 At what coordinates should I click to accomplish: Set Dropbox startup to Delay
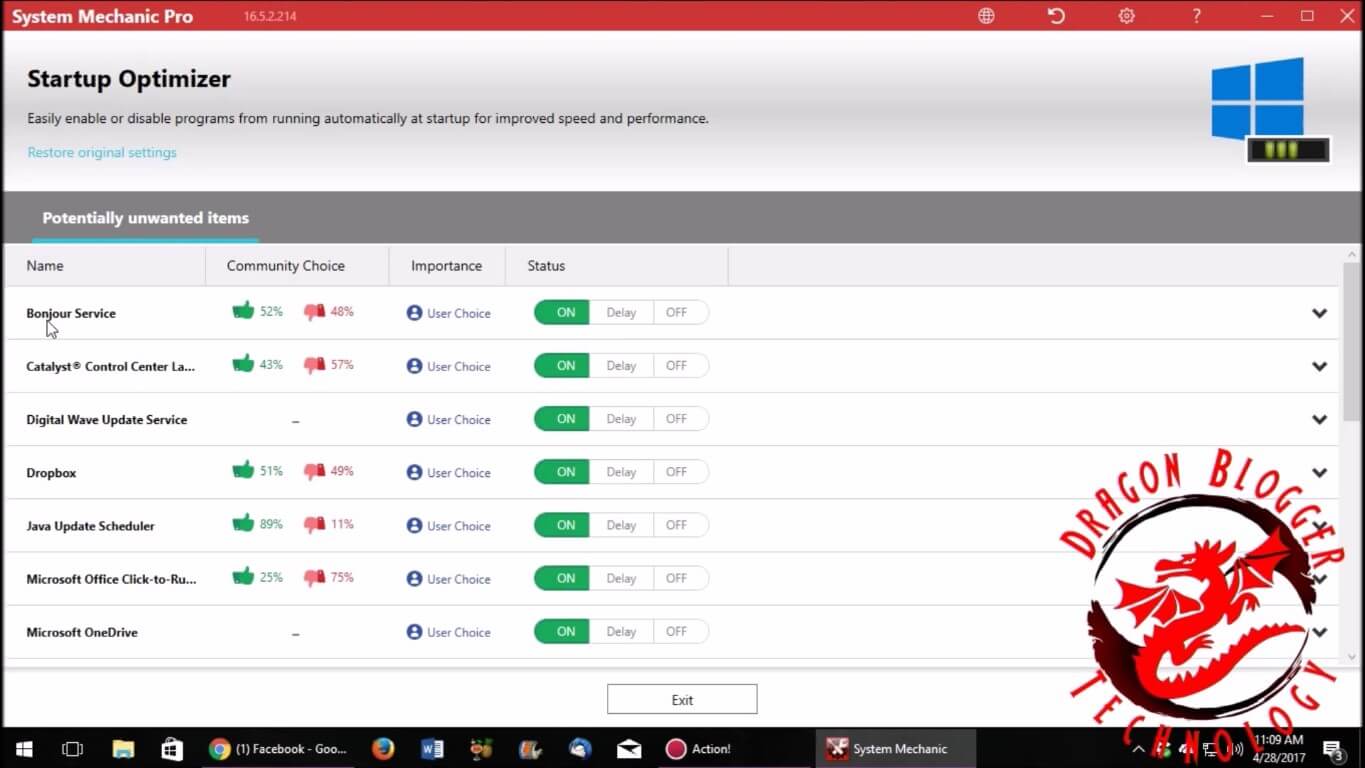tap(621, 472)
